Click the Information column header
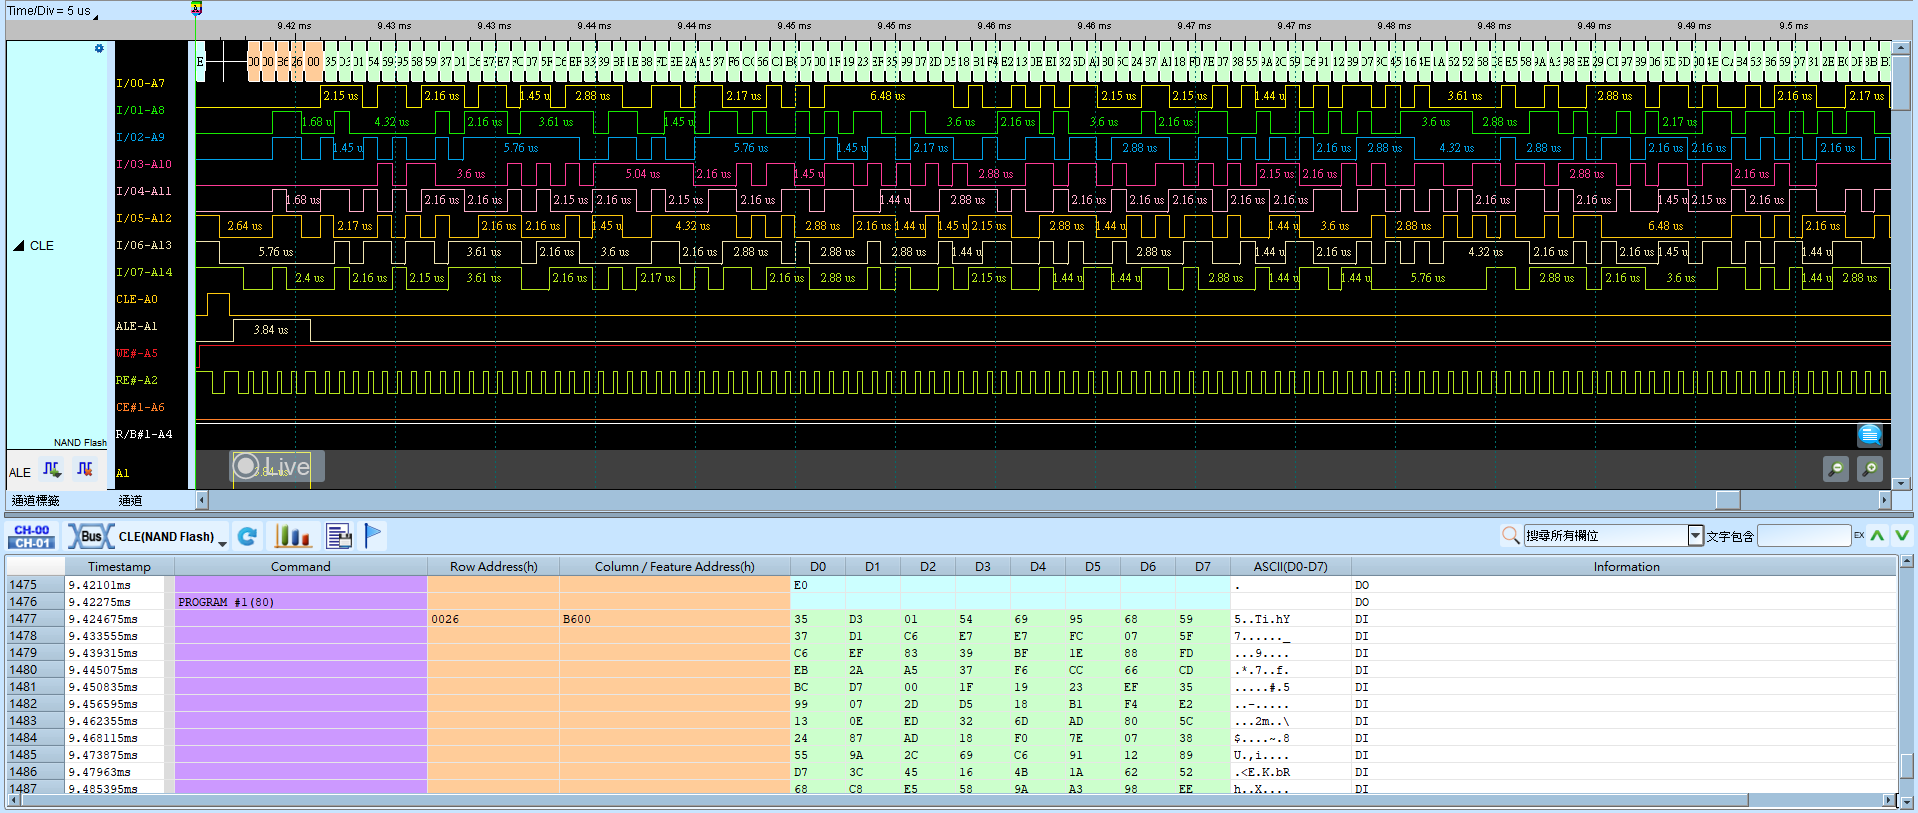This screenshot has height=813, width=1918. 1626,567
